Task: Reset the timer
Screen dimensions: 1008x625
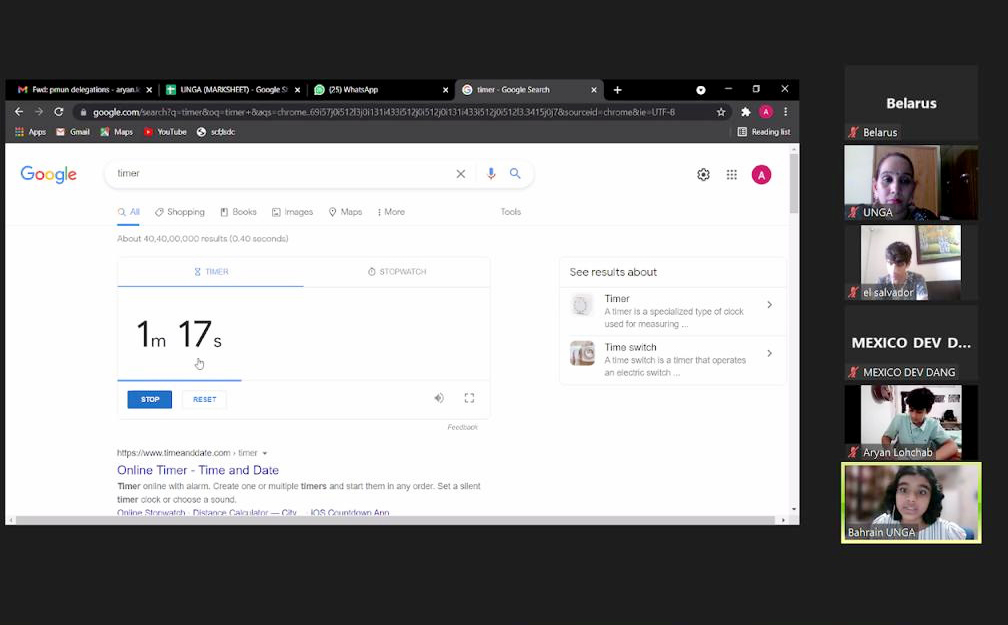Action: tap(204, 399)
